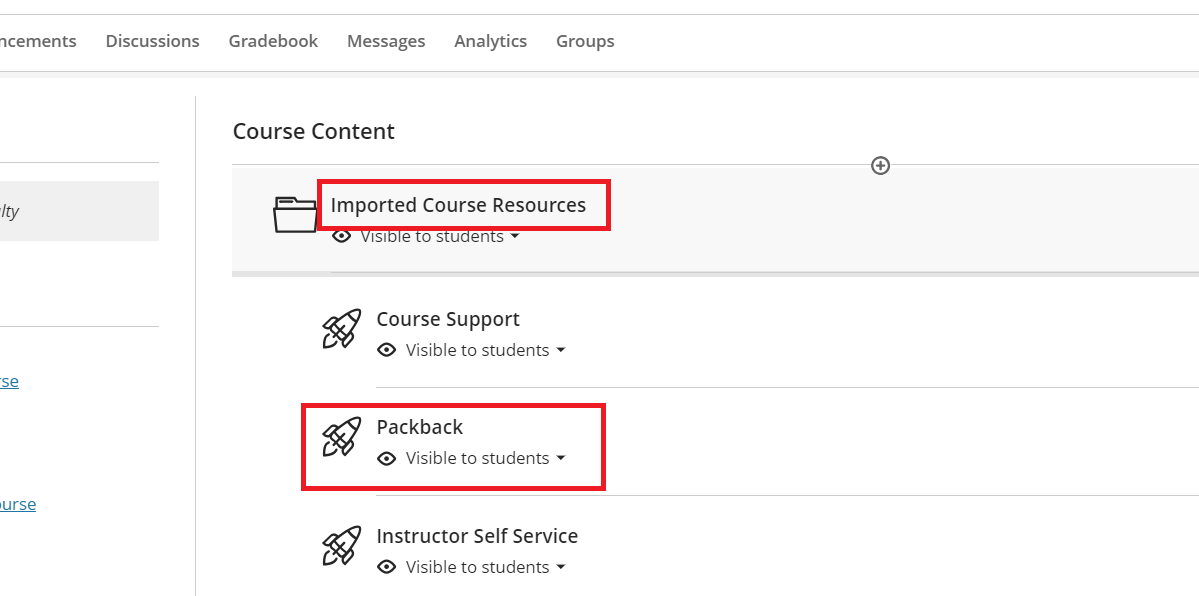Open Packback visibility dropdown arrow
Viewport: 1199px width, 596px height.
(561, 458)
